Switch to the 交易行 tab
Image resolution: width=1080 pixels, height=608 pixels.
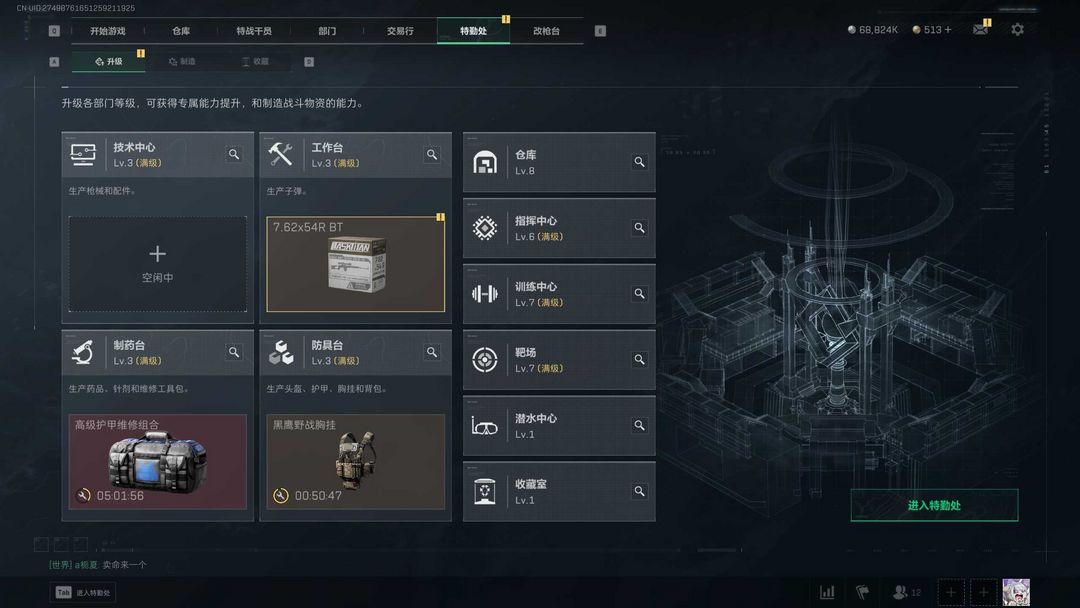[x=400, y=31]
